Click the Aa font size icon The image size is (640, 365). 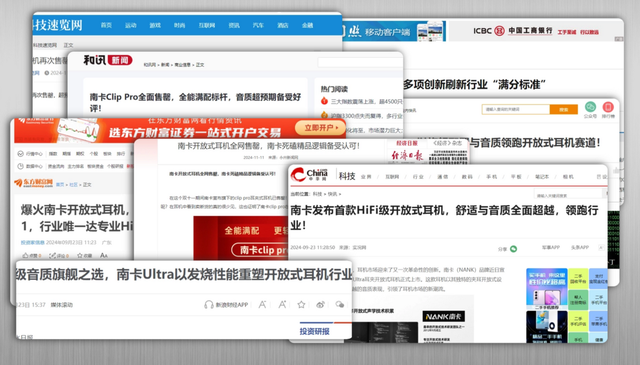coord(104,256)
